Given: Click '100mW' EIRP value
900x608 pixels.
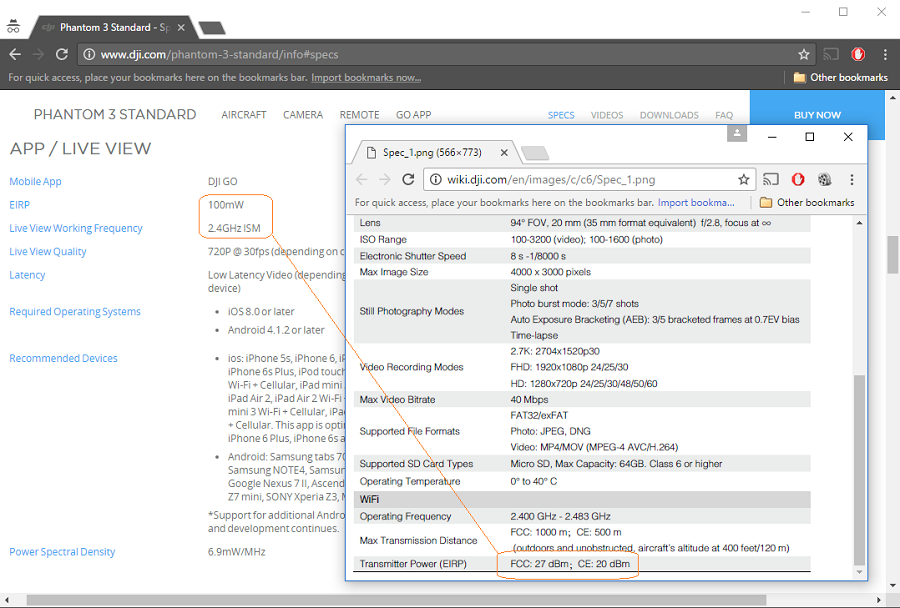Looking at the screenshot, I should pyautogui.click(x=226, y=205).
